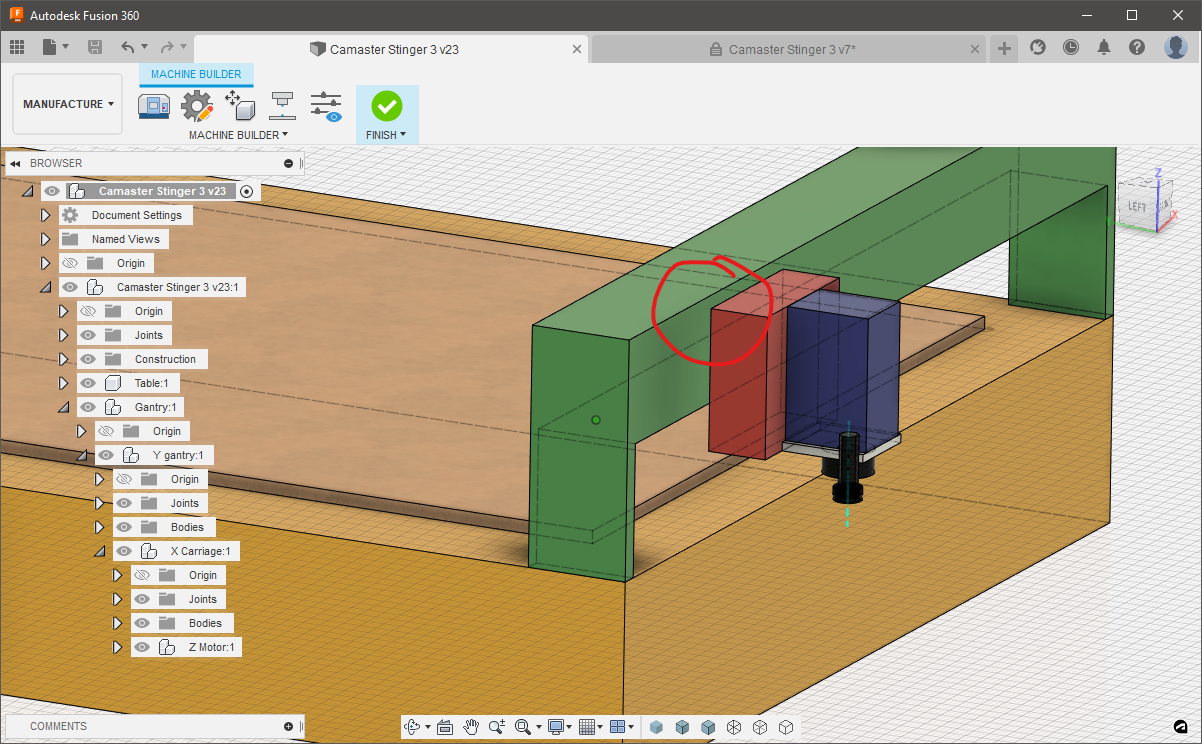Open the Machine Properties tool in Machine Builder
Image resolution: width=1202 pixels, height=744 pixels.
click(x=154, y=105)
